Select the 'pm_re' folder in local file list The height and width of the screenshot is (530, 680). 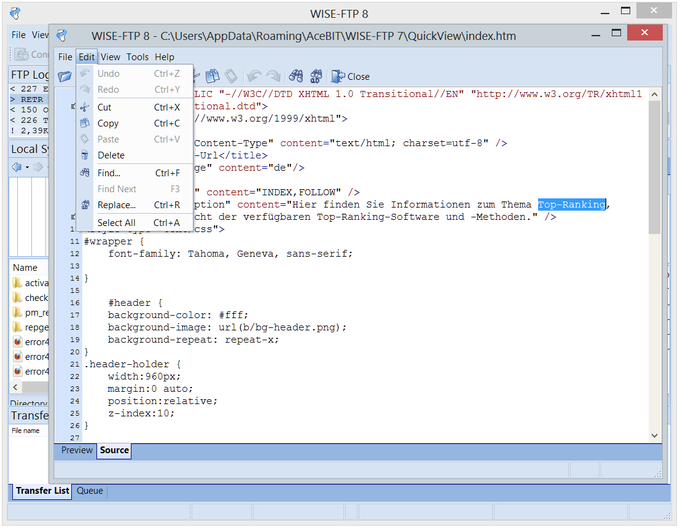coord(30,312)
